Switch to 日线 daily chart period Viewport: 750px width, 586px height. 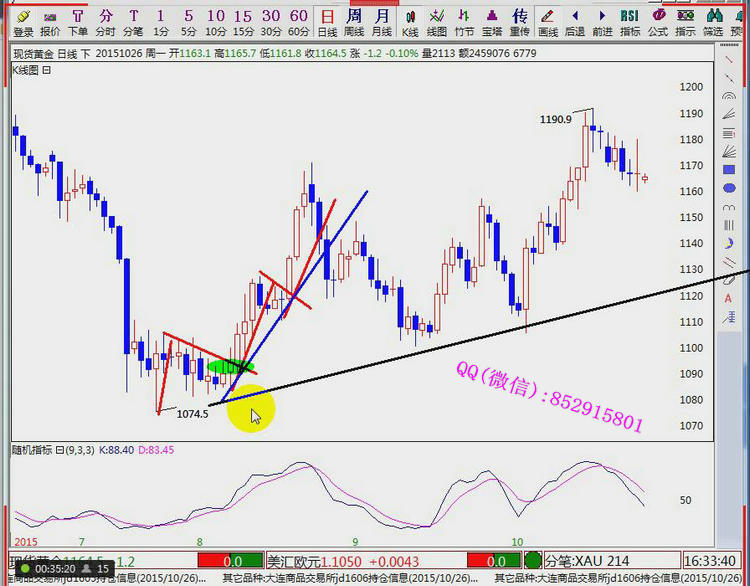point(327,22)
